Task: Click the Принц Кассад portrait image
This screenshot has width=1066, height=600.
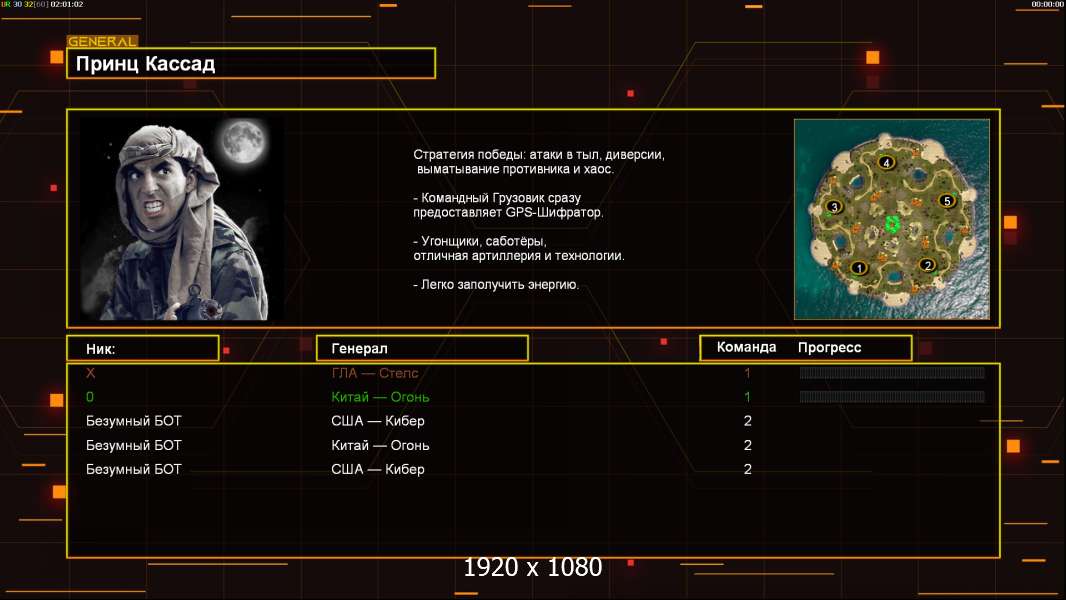Action: tap(182, 218)
